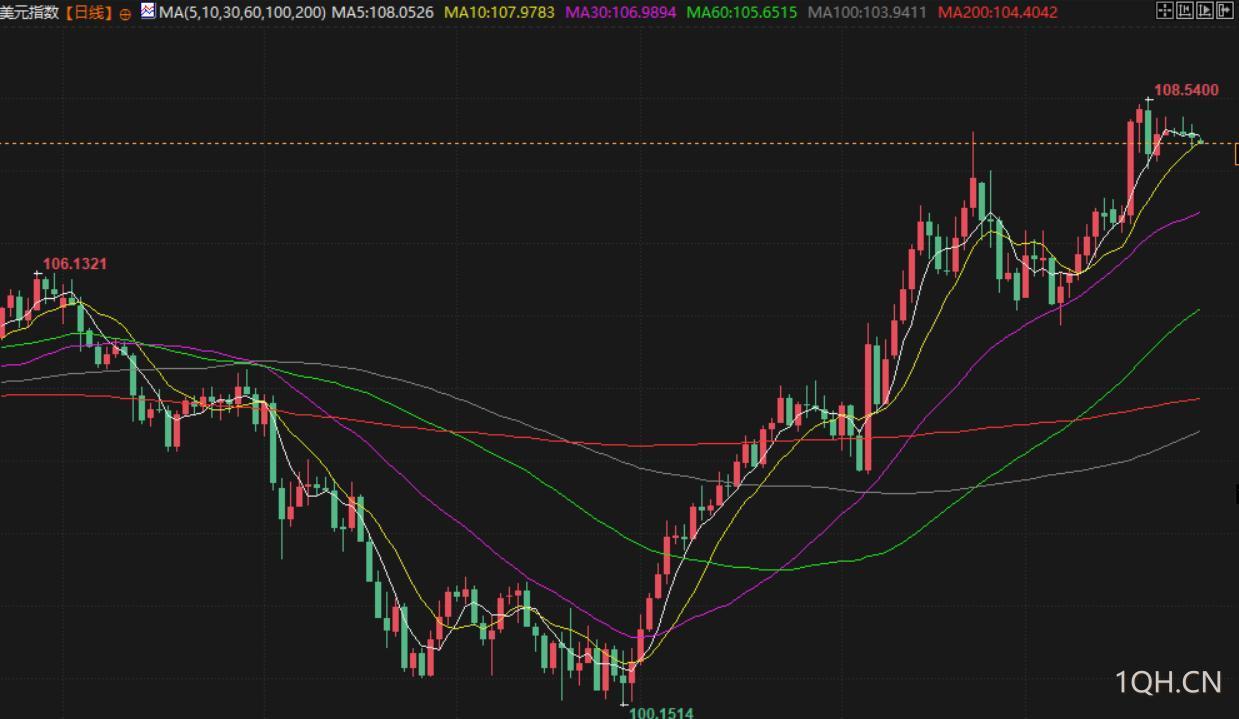Click the expand-chart-range icon with right arrow
The image size is (1239, 719).
[x=1205, y=10]
